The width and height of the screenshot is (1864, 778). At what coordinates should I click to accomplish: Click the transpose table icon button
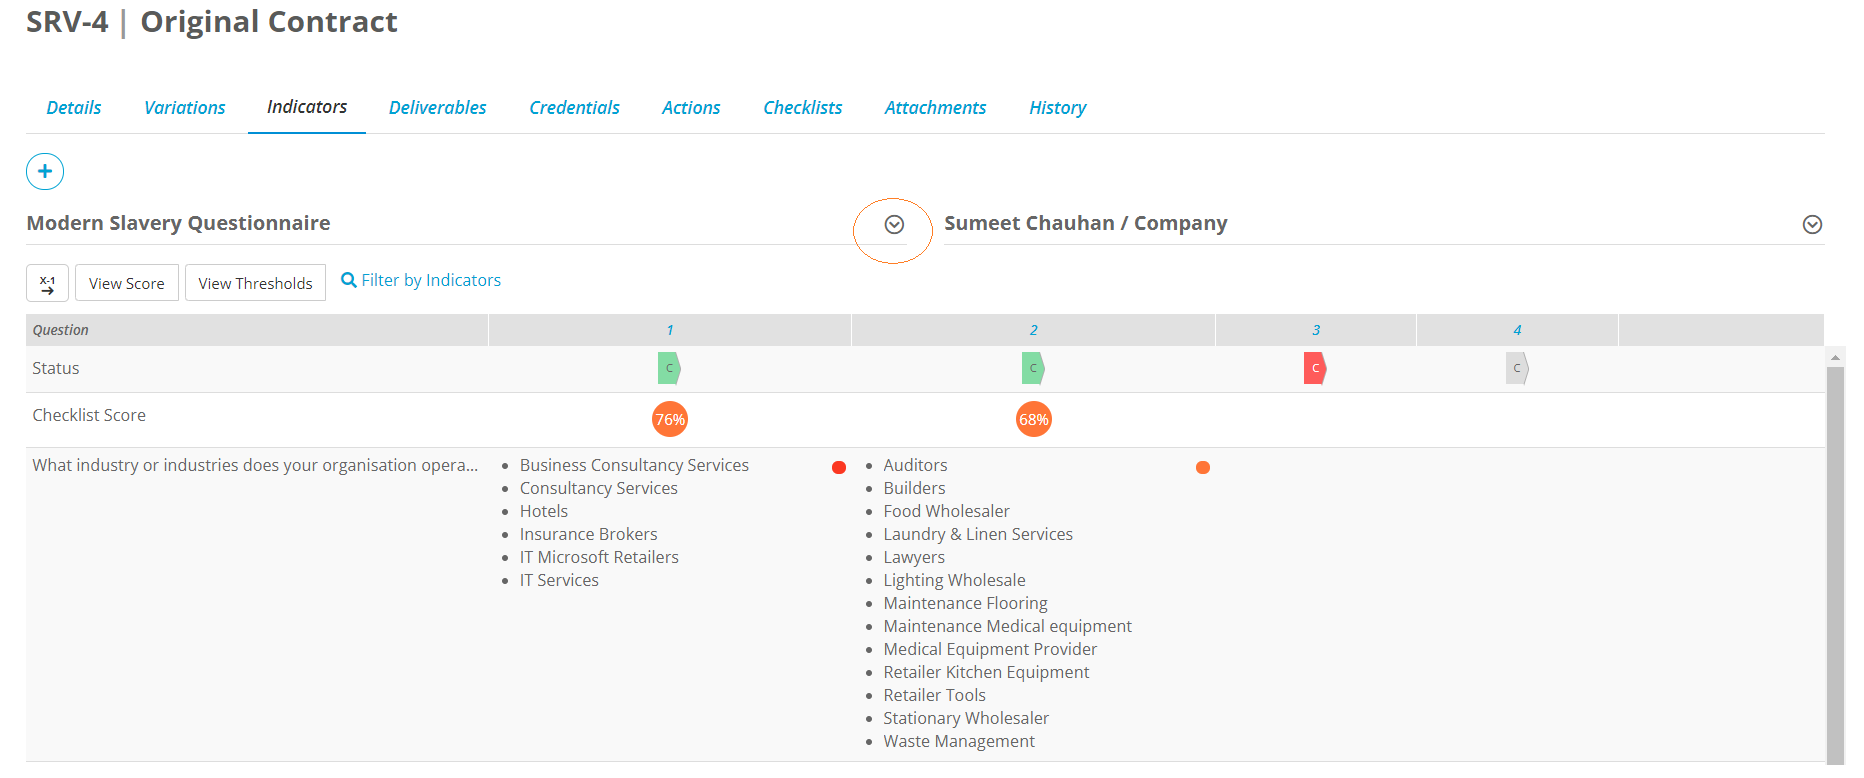pyautogui.click(x=47, y=283)
